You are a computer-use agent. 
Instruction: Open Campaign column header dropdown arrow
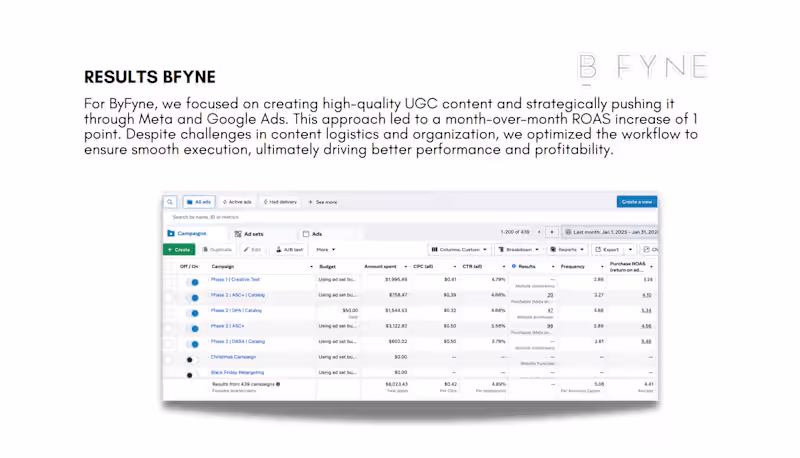coord(311,267)
